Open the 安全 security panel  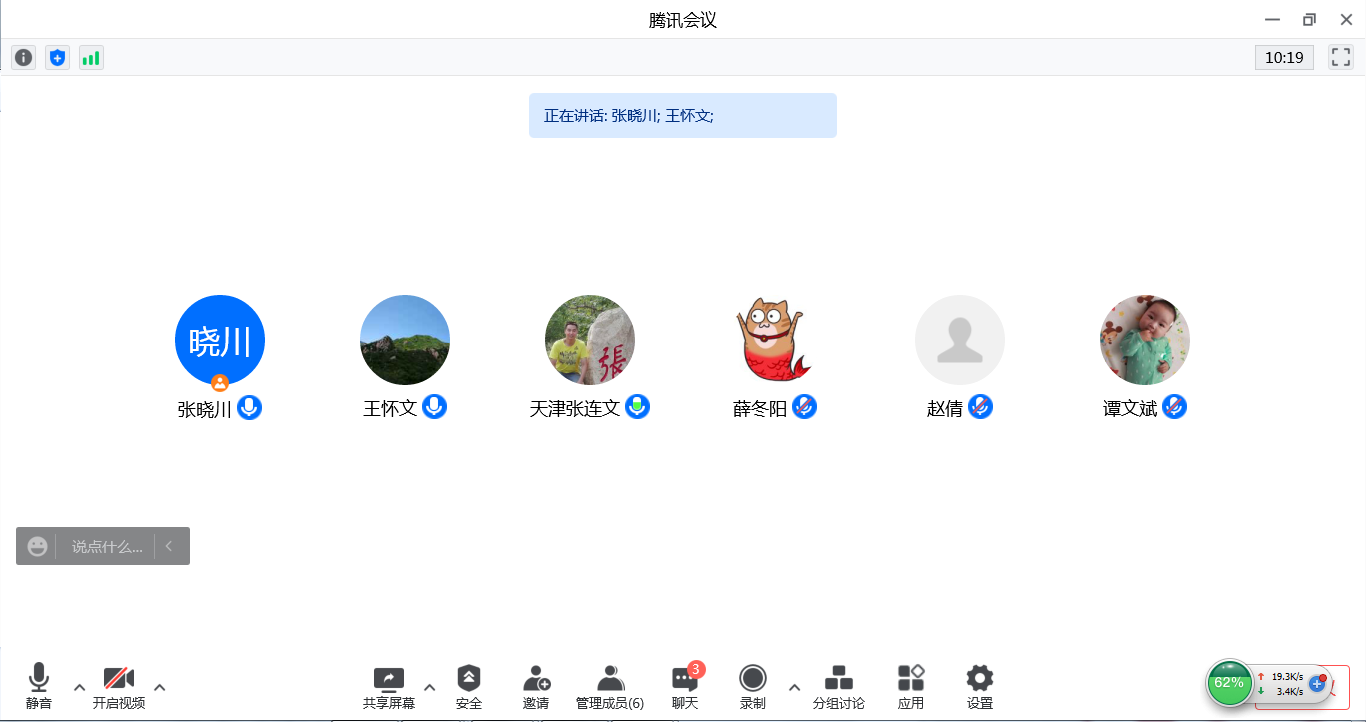tap(469, 685)
